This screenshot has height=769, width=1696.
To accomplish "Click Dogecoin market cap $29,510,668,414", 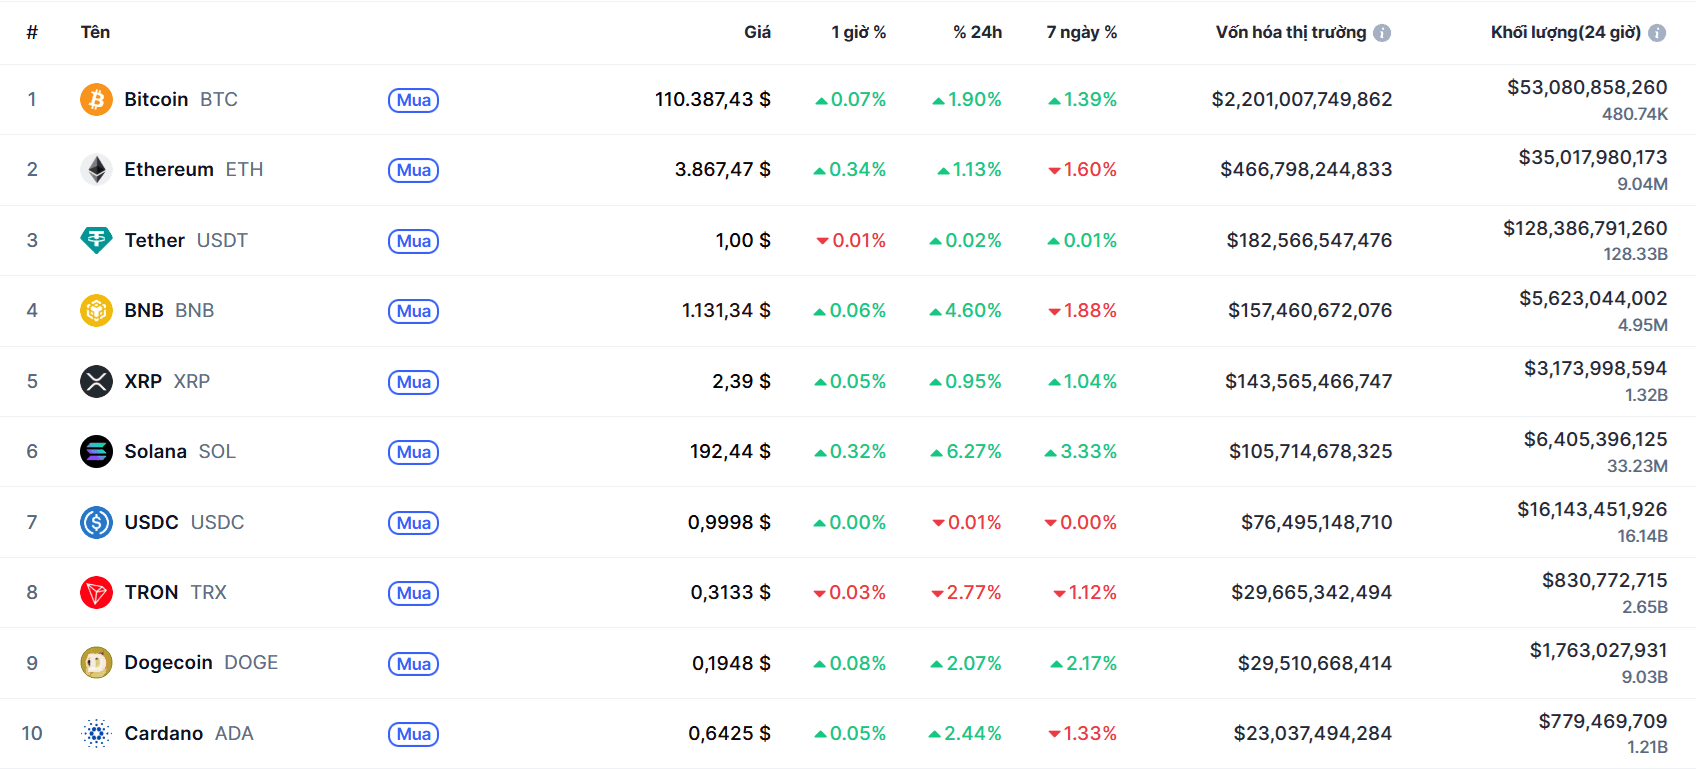I will coord(1315,663).
